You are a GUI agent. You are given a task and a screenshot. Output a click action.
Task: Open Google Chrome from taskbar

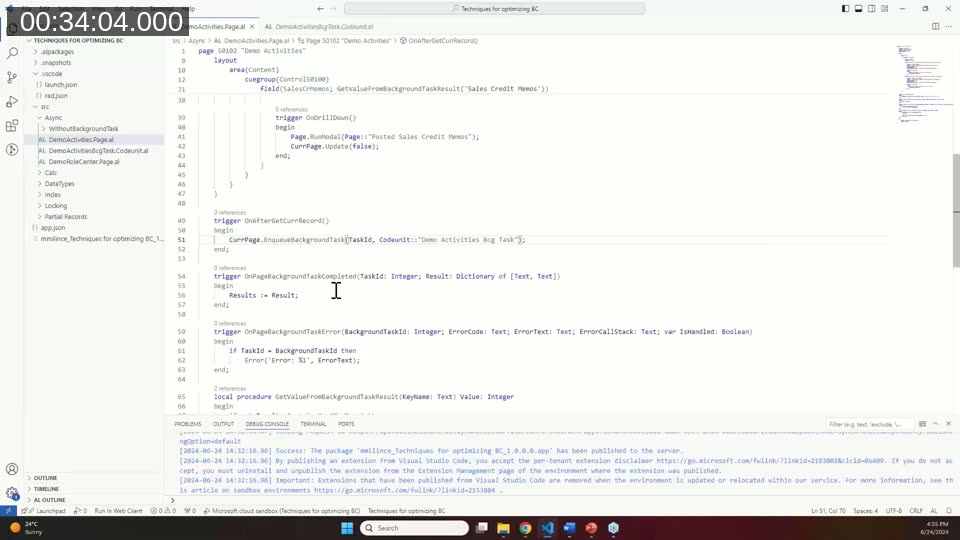pyautogui.click(x=525, y=528)
